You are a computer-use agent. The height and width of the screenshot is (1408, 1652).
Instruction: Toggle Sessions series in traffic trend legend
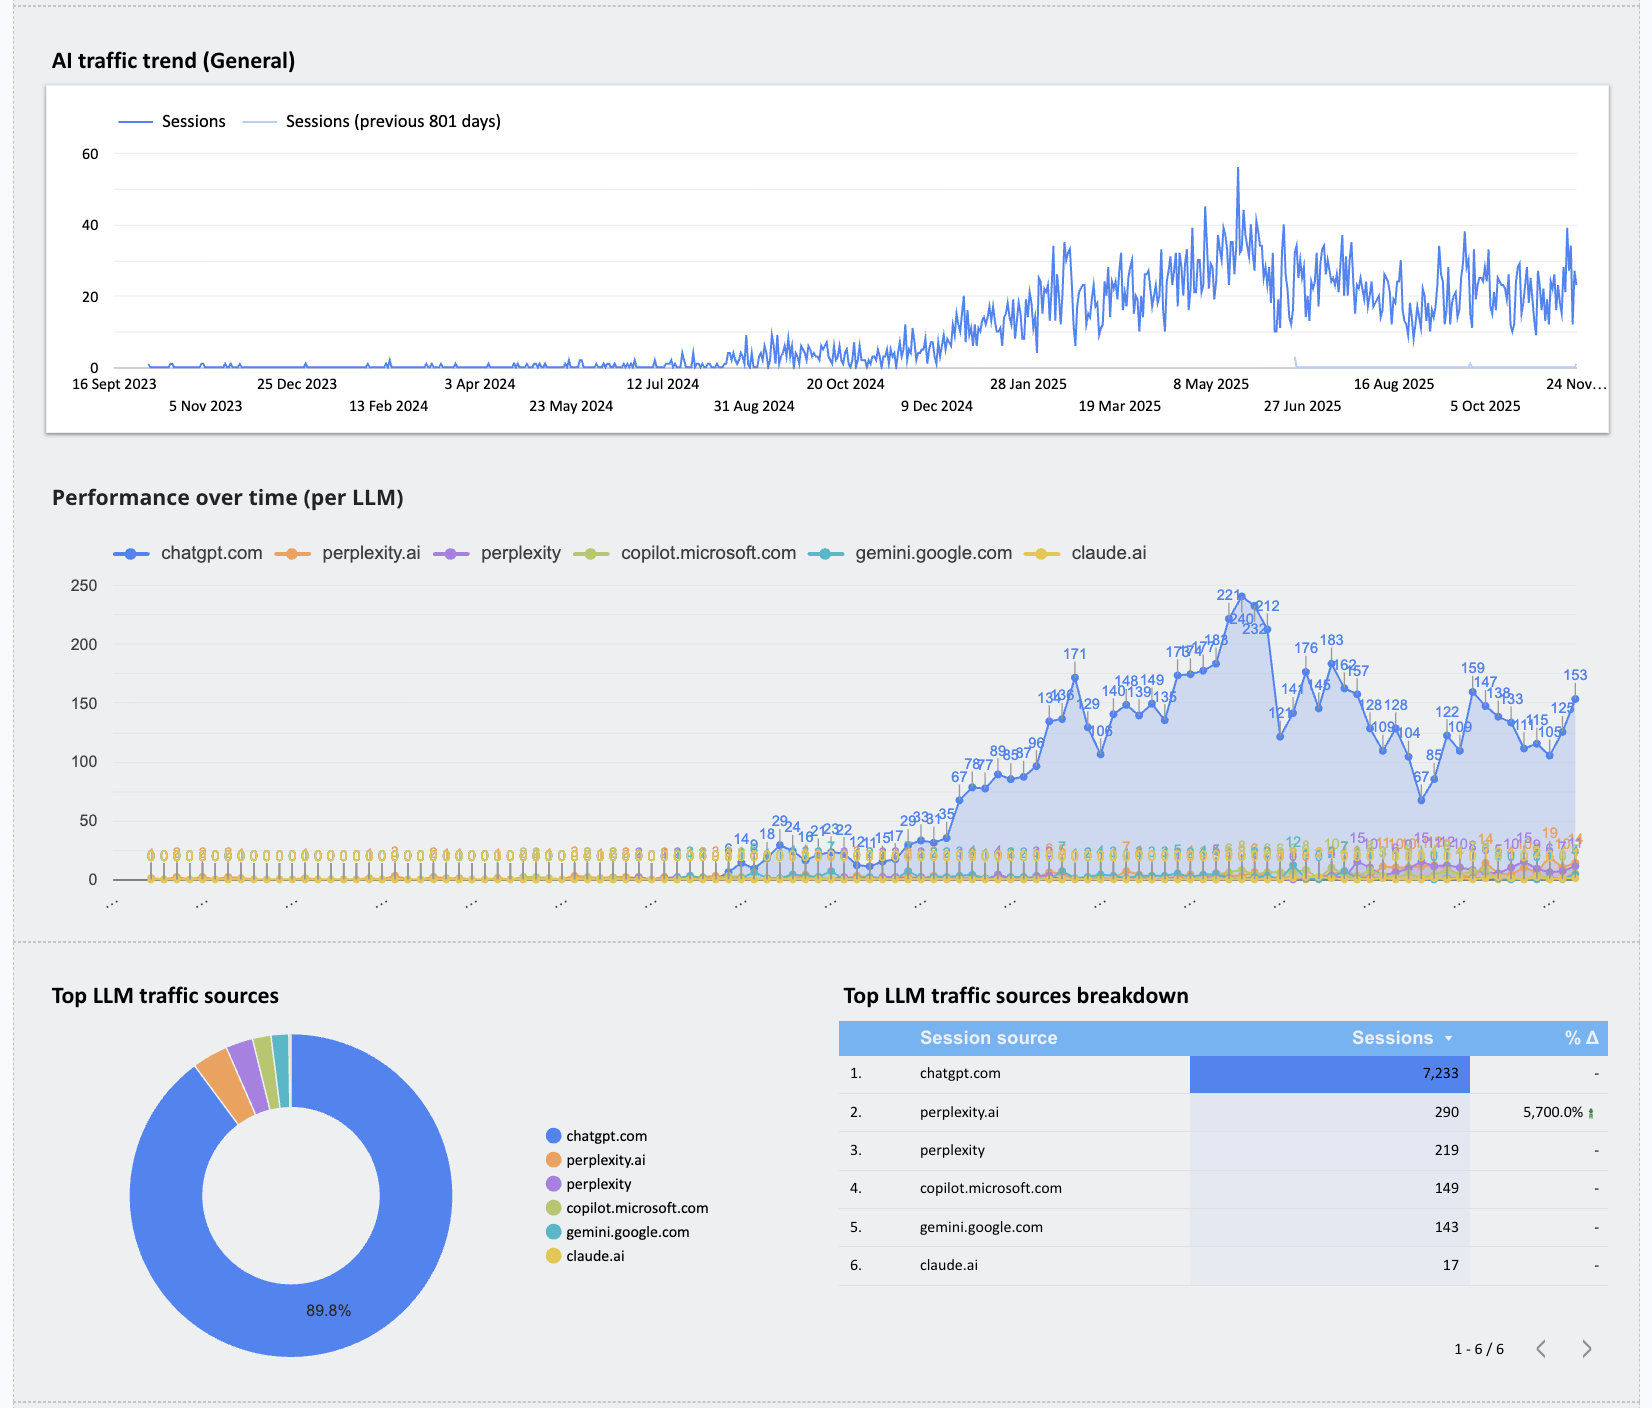click(172, 121)
